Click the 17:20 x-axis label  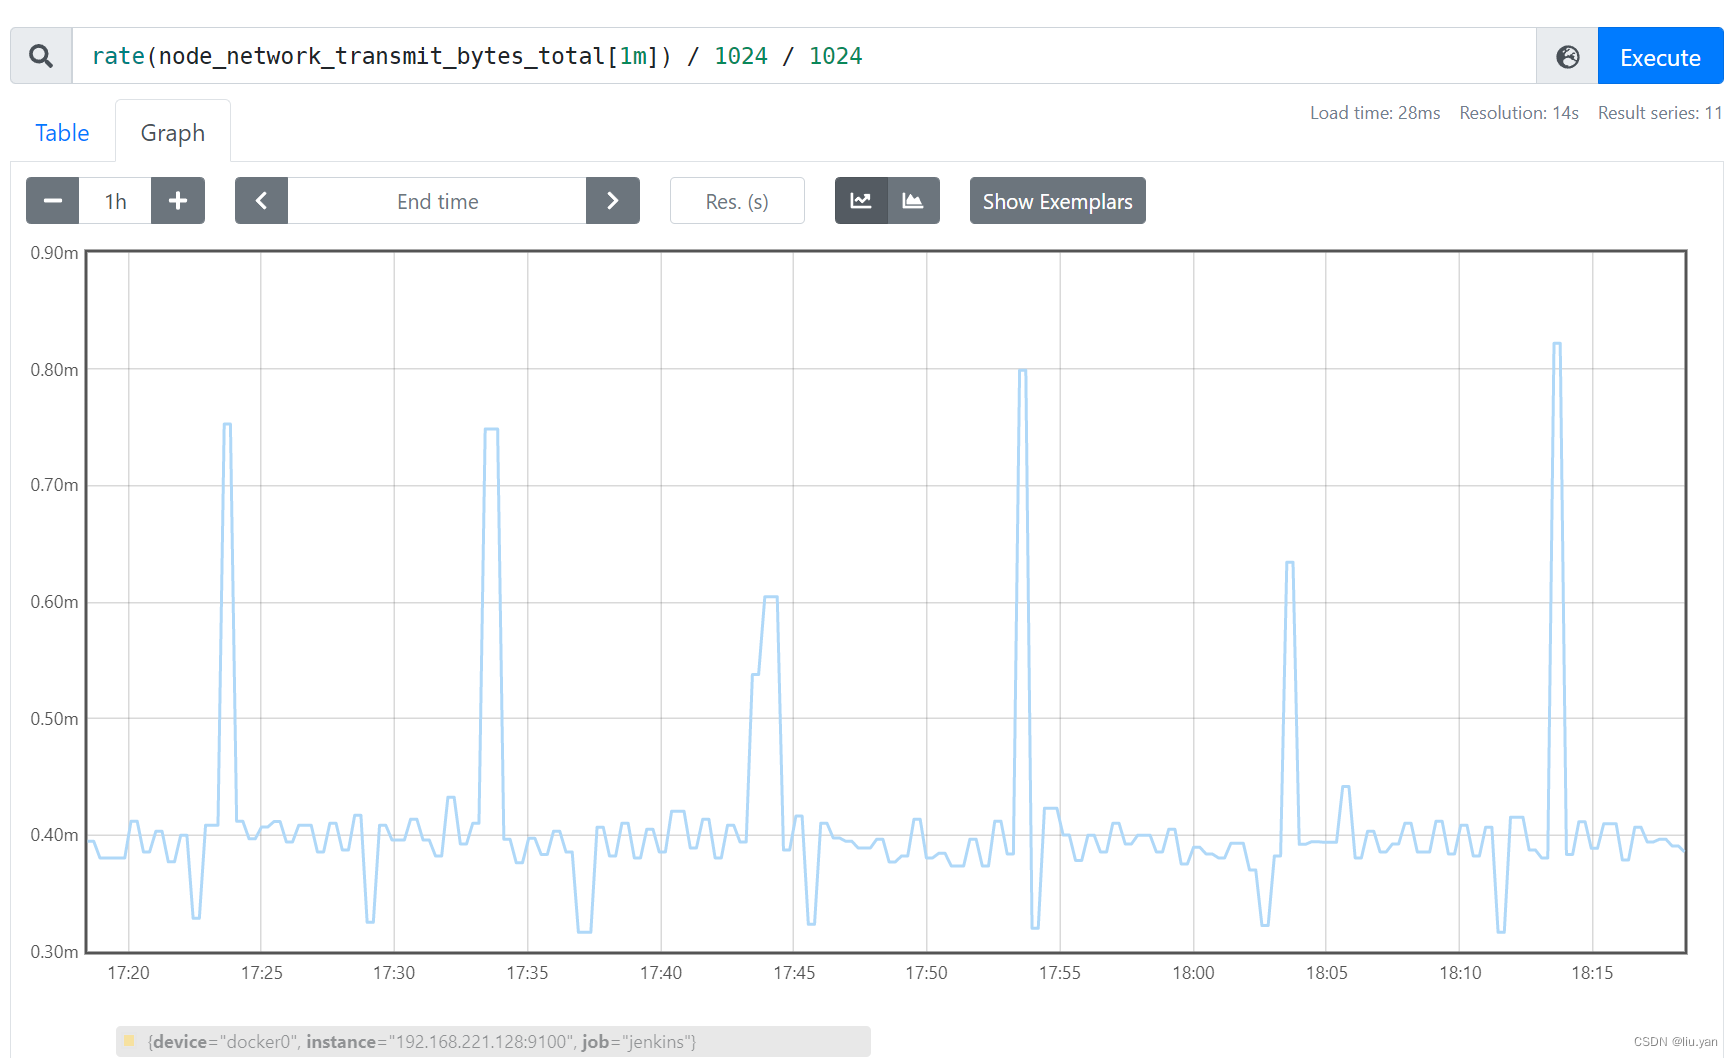[x=128, y=973]
